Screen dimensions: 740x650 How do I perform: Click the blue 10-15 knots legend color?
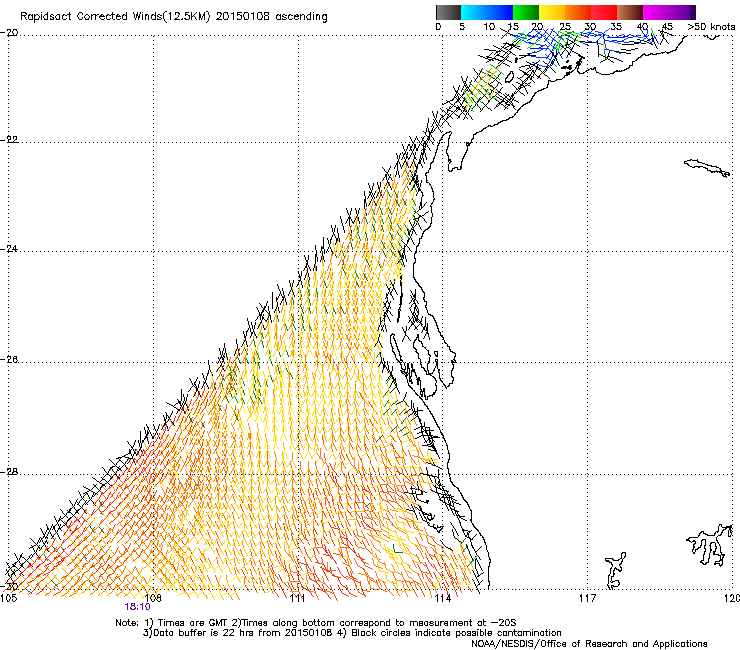pyautogui.click(x=500, y=12)
